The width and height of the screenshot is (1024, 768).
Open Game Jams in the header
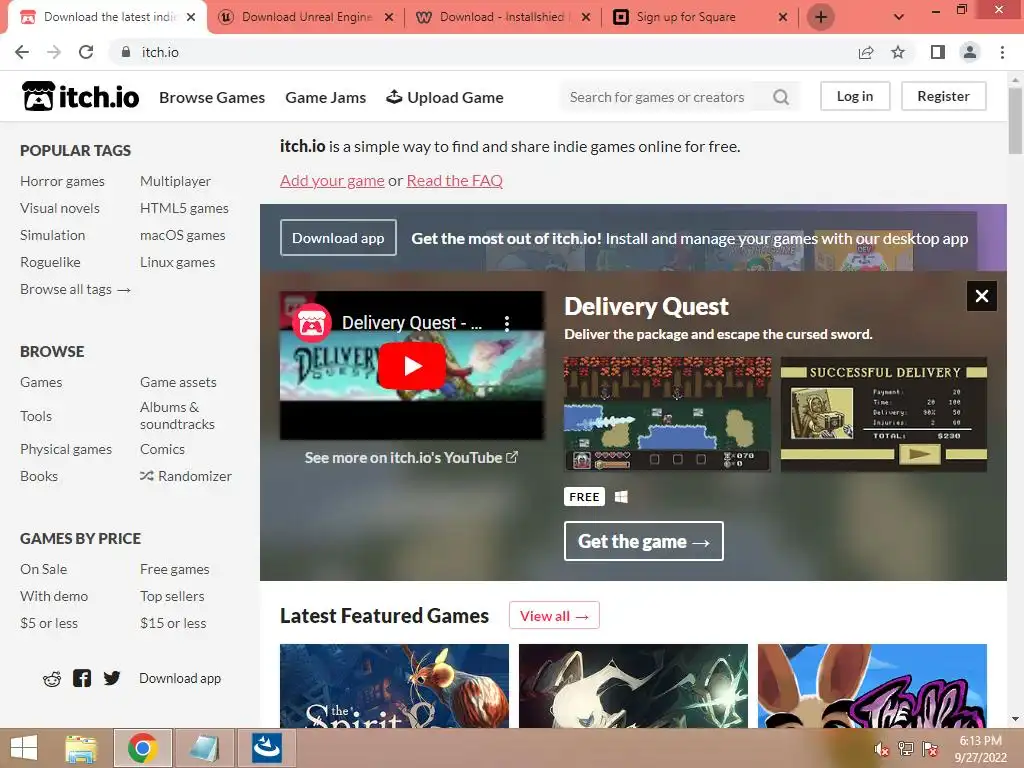click(x=326, y=97)
